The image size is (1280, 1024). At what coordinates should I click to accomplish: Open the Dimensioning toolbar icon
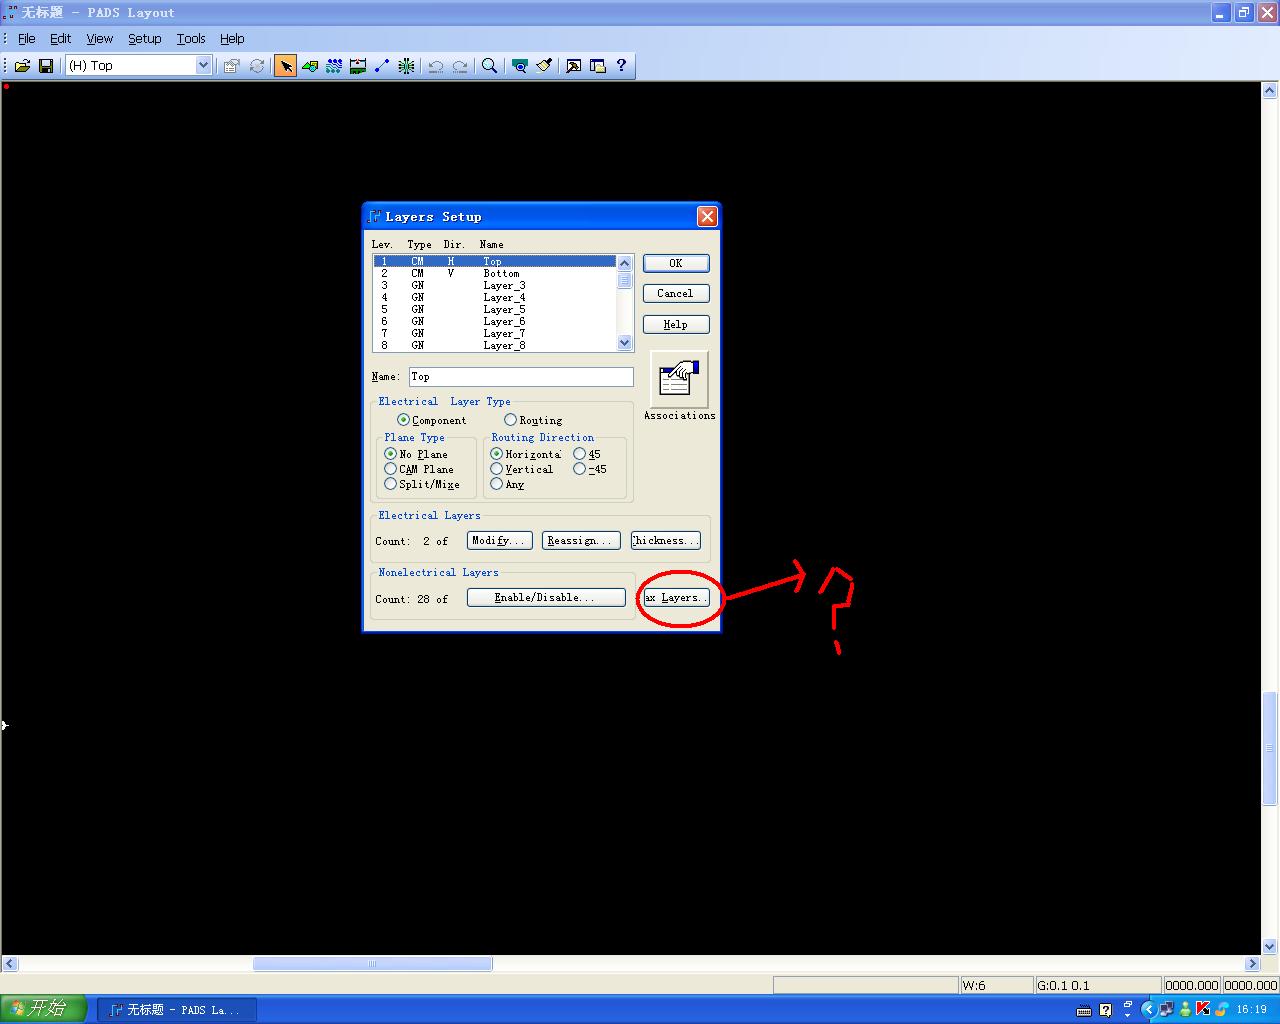click(358, 66)
